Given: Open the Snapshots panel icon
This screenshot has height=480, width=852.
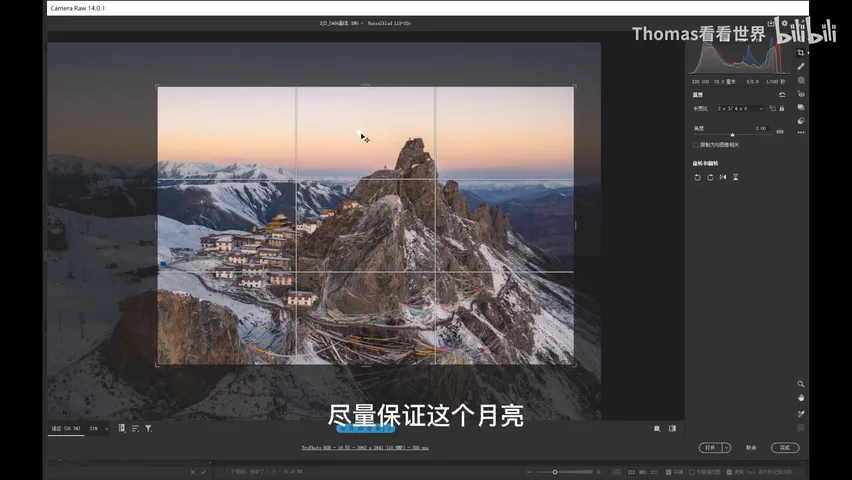Looking at the screenshot, I should click(x=801, y=108).
